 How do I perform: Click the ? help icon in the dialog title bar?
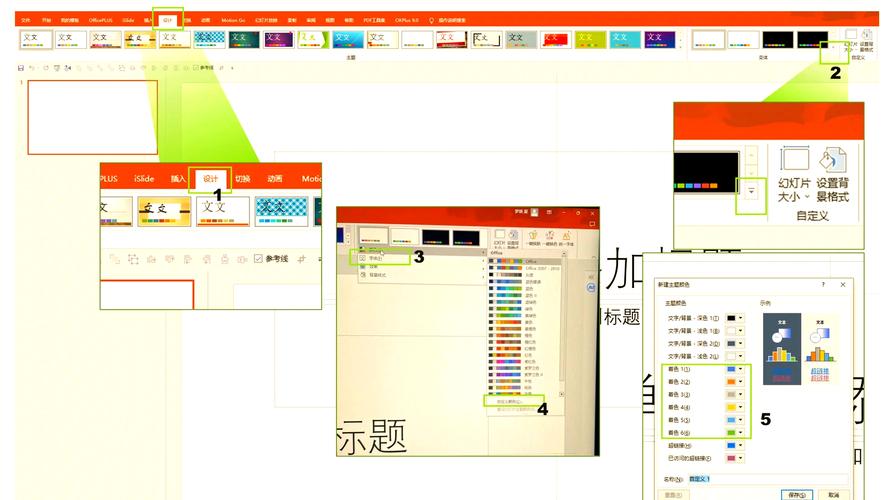823,284
